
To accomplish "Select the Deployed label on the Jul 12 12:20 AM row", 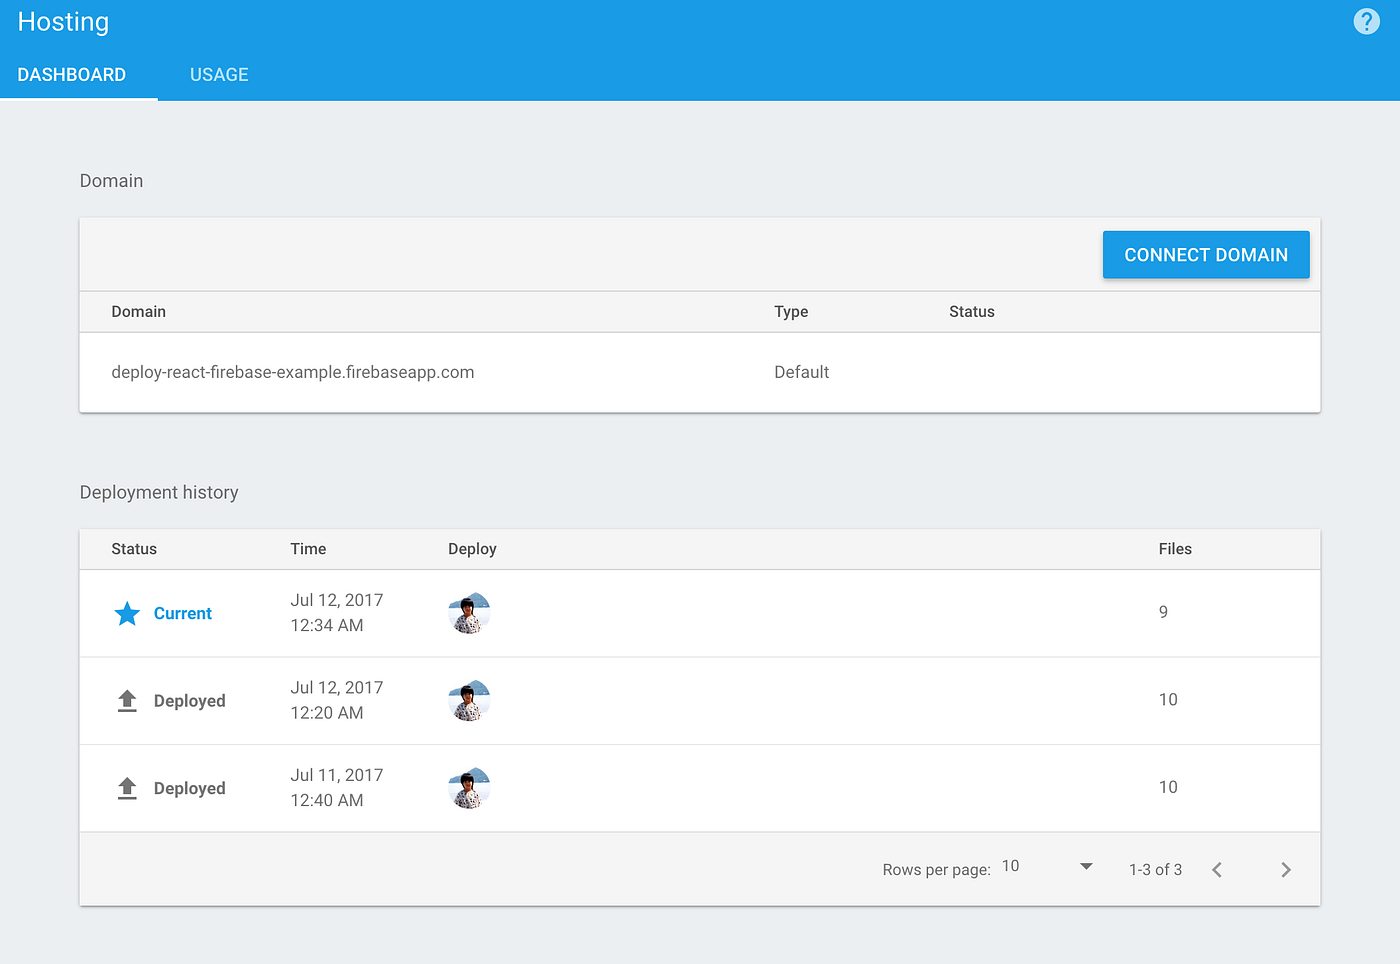I will (x=190, y=700).
